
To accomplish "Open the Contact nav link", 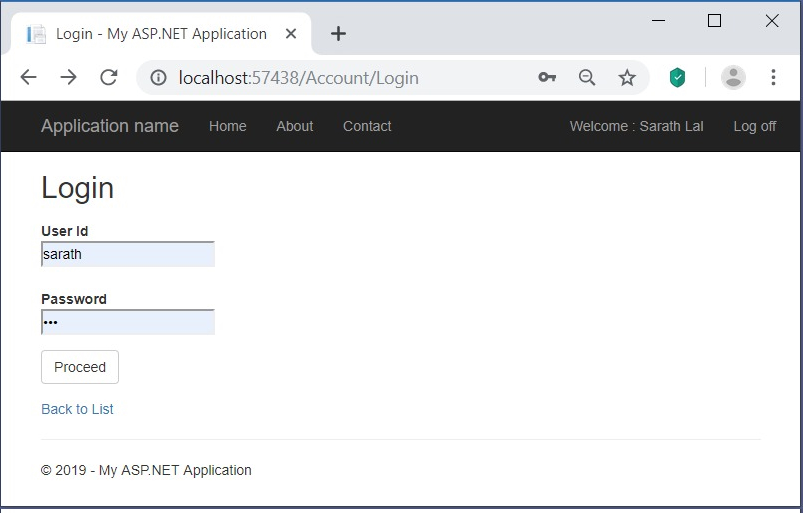I will click(x=367, y=126).
